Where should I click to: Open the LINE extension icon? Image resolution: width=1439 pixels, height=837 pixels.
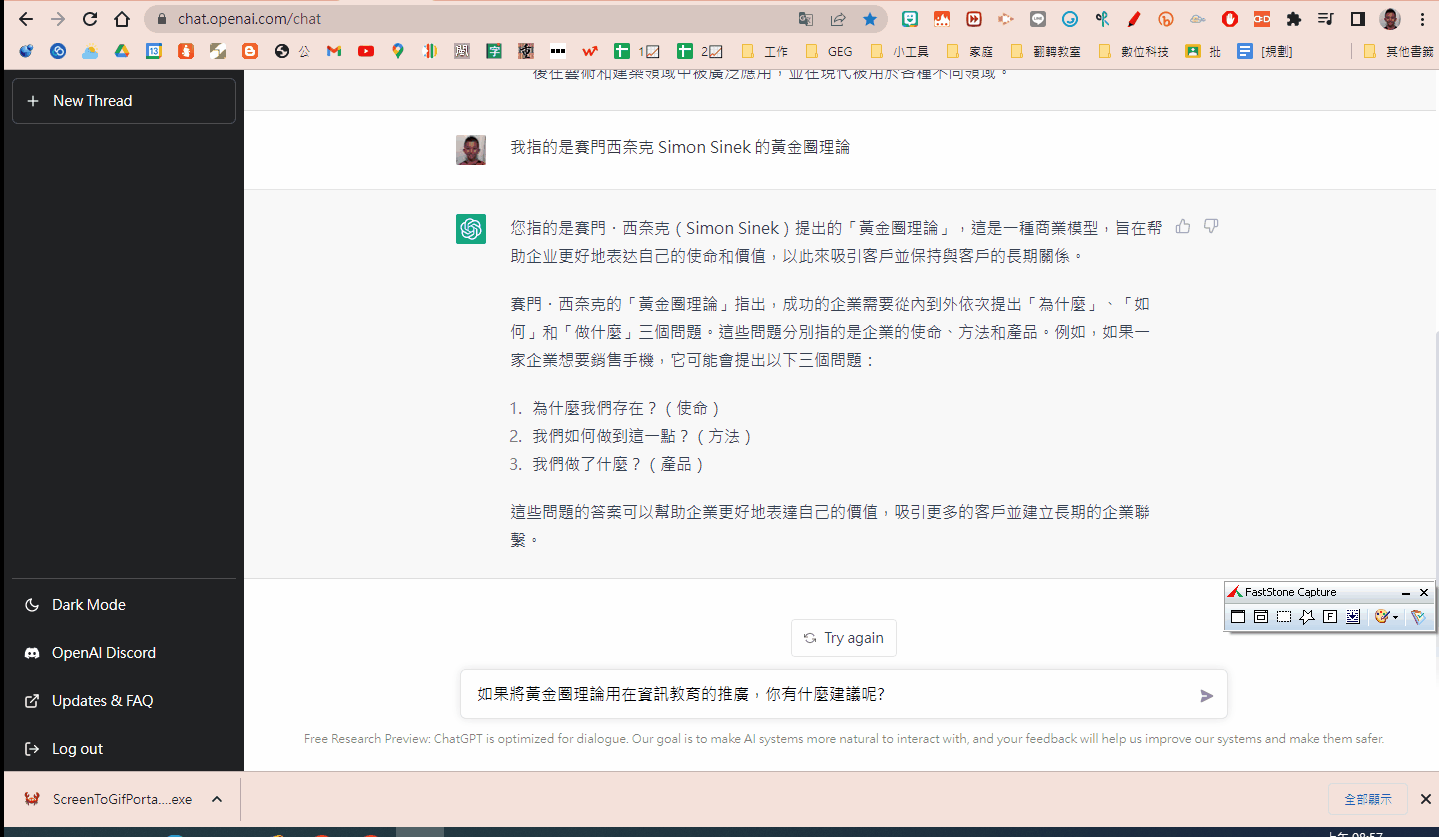tap(1038, 19)
